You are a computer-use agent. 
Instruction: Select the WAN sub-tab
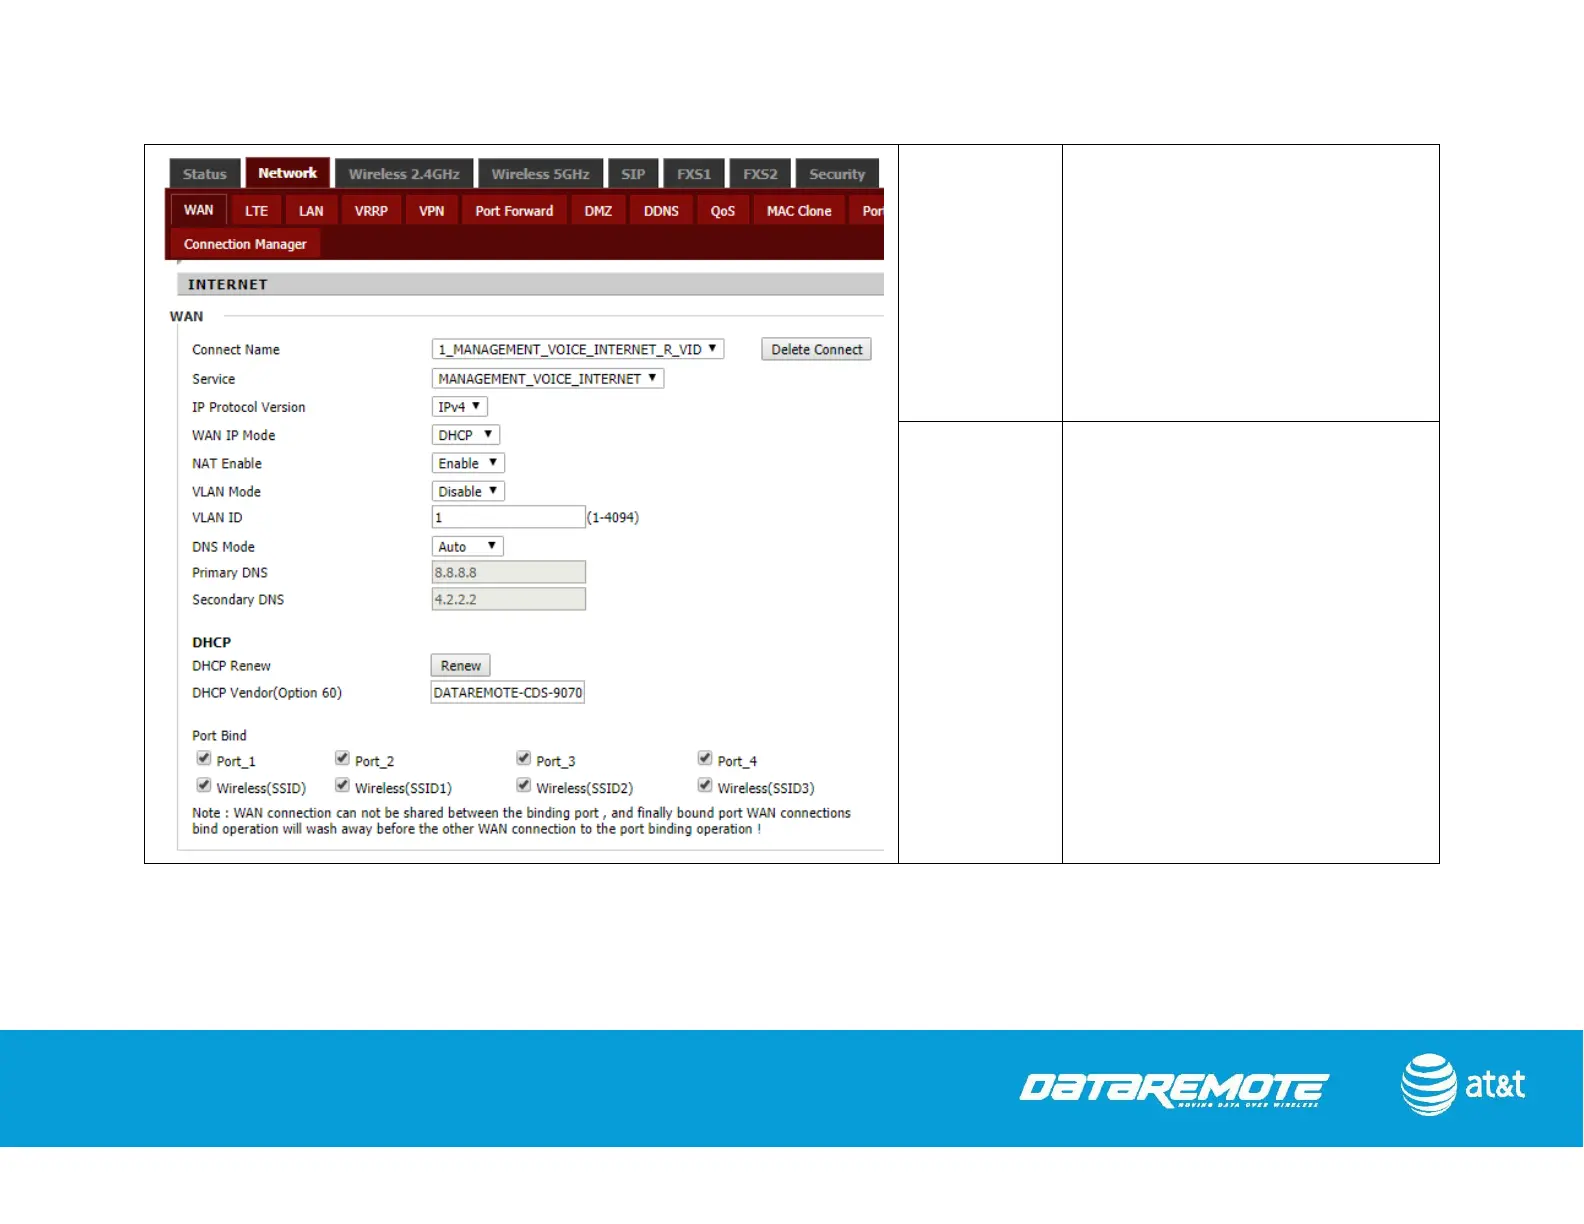click(x=199, y=210)
